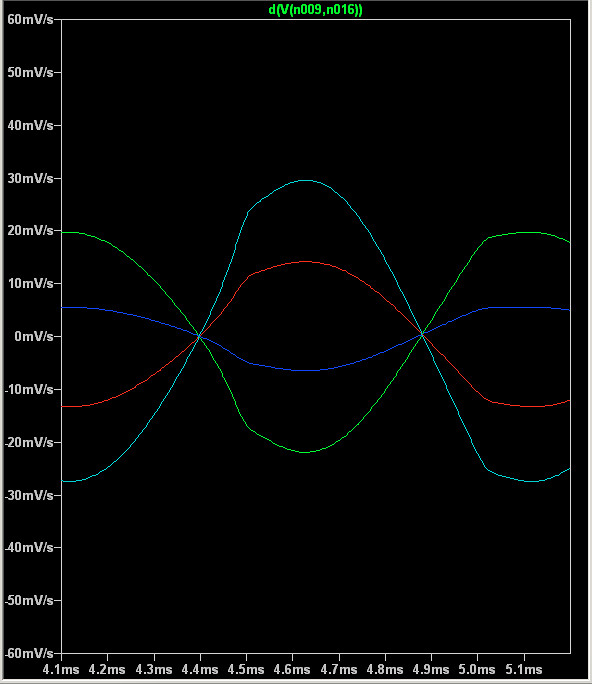Click the -20mV/s axis label
Screen dimensions: 592x684
pyautogui.click(x=28, y=442)
